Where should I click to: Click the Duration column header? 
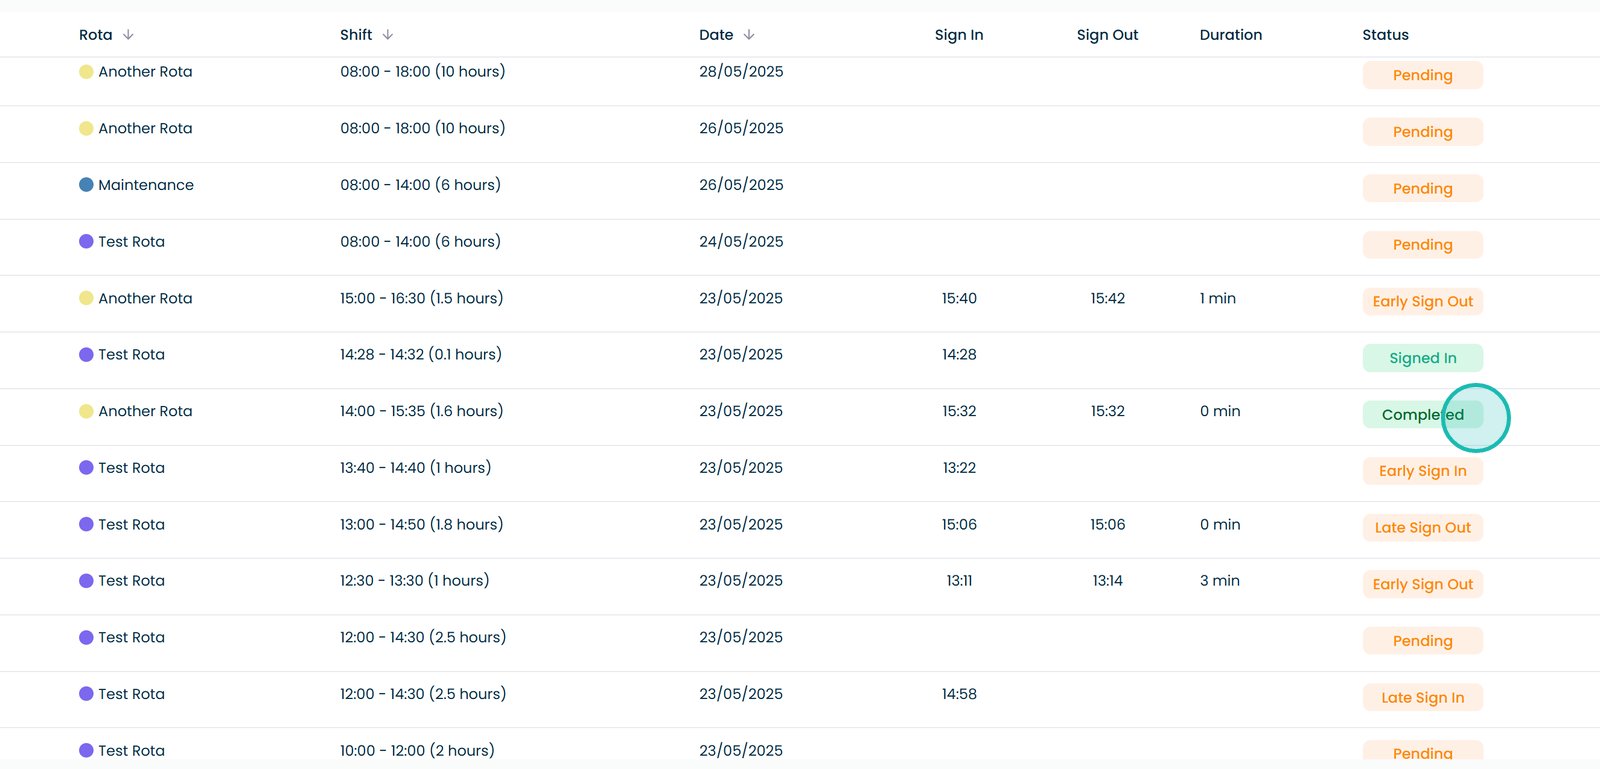[1230, 35]
